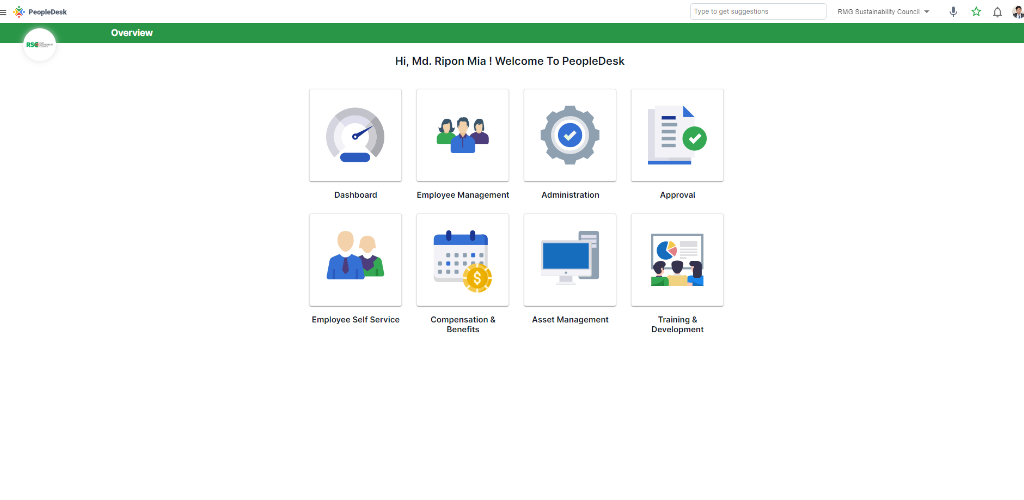Open the user profile avatar

[1017, 12]
